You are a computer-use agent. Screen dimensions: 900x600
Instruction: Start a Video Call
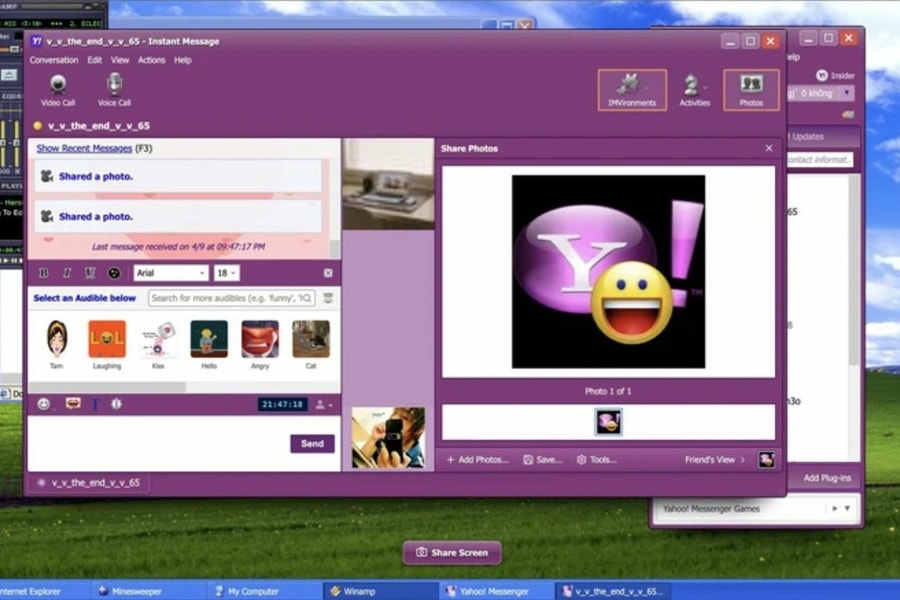[x=58, y=91]
